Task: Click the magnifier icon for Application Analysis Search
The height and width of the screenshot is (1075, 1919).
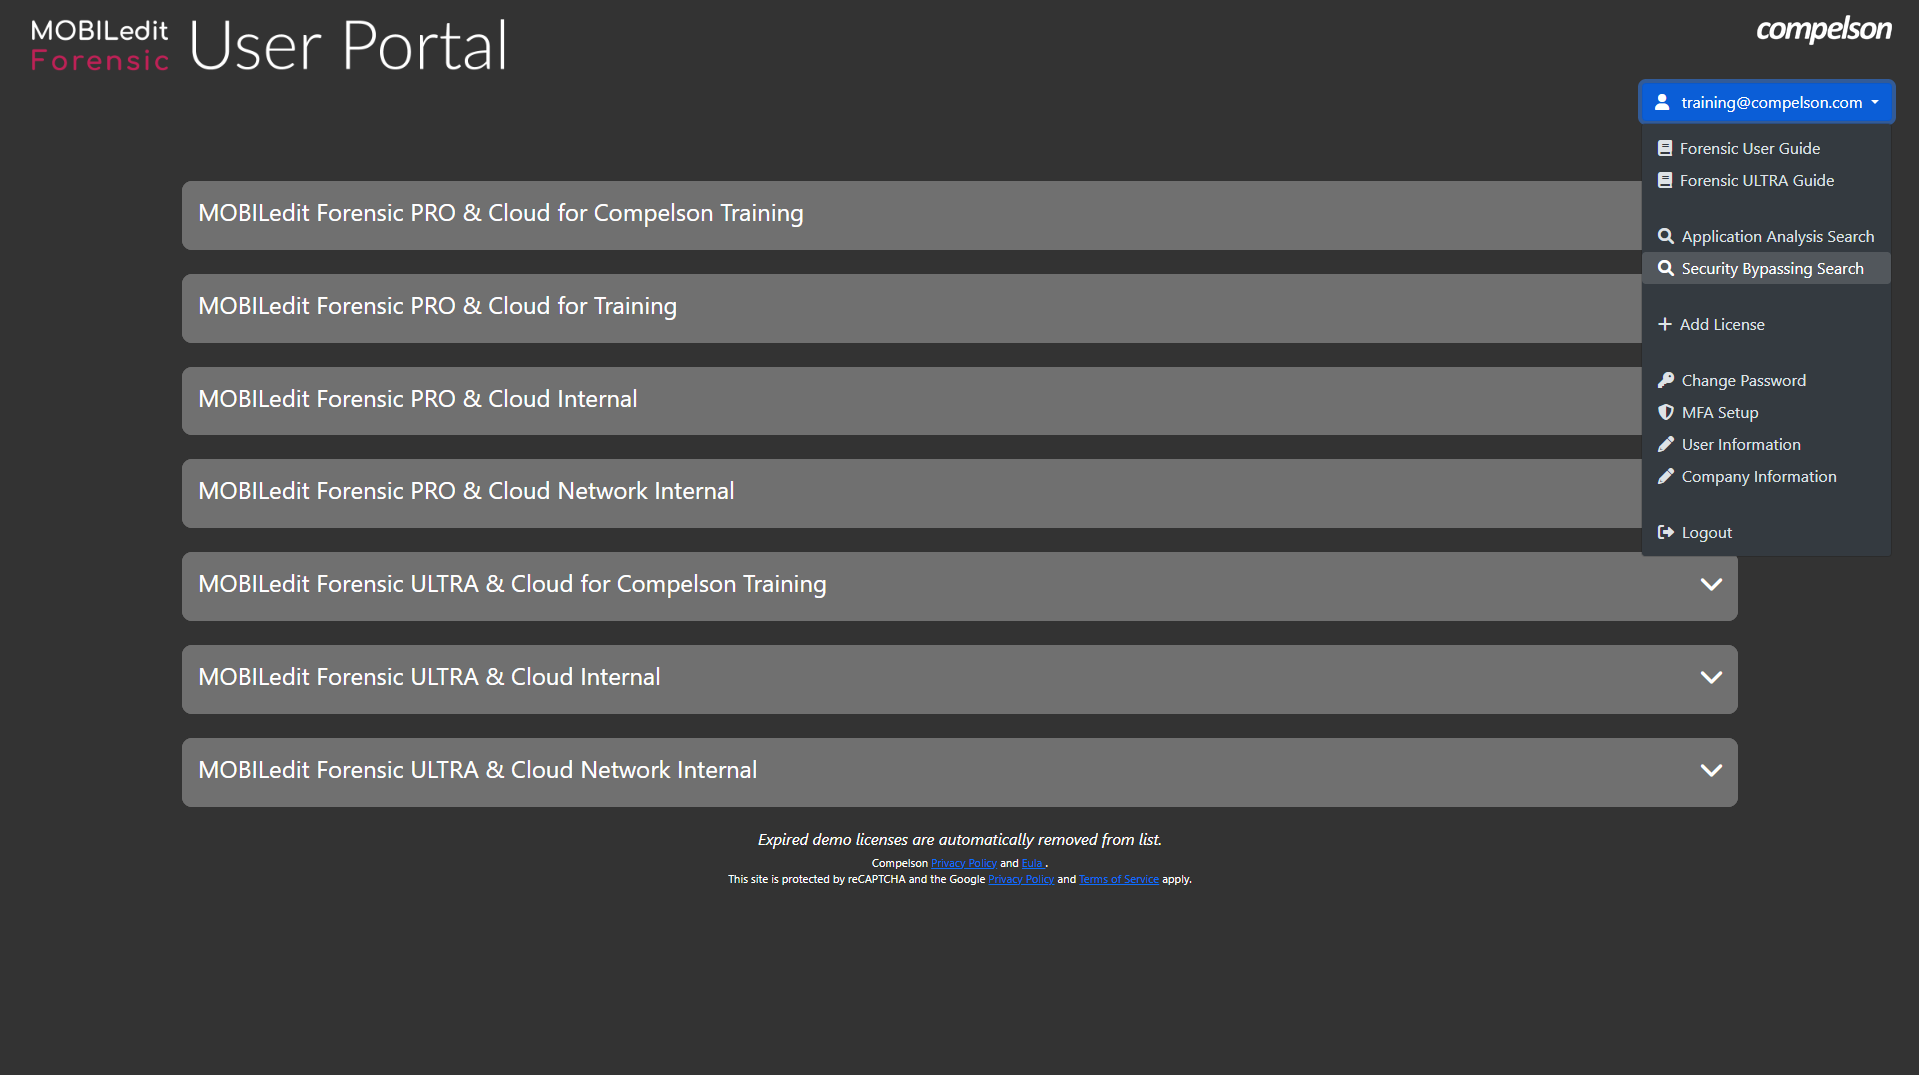Action: (1666, 236)
